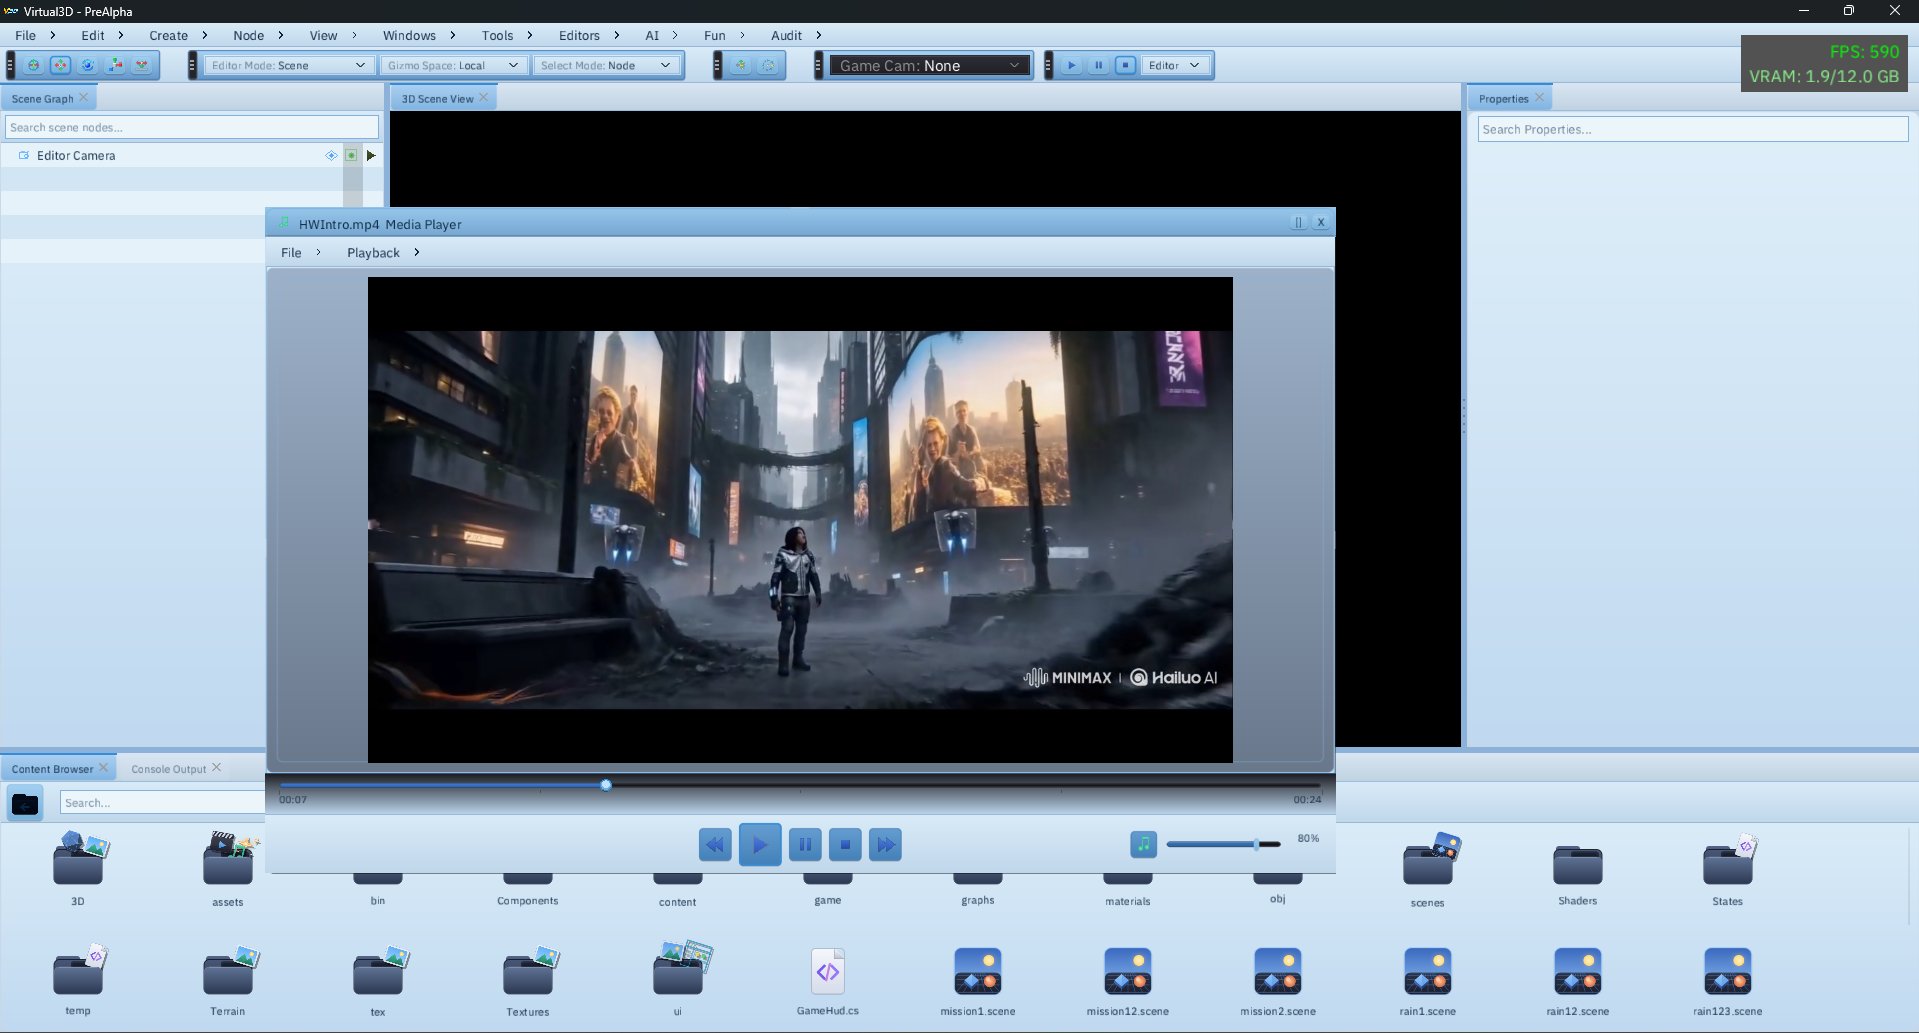Stop the game from main toolbar

click(x=1125, y=65)
